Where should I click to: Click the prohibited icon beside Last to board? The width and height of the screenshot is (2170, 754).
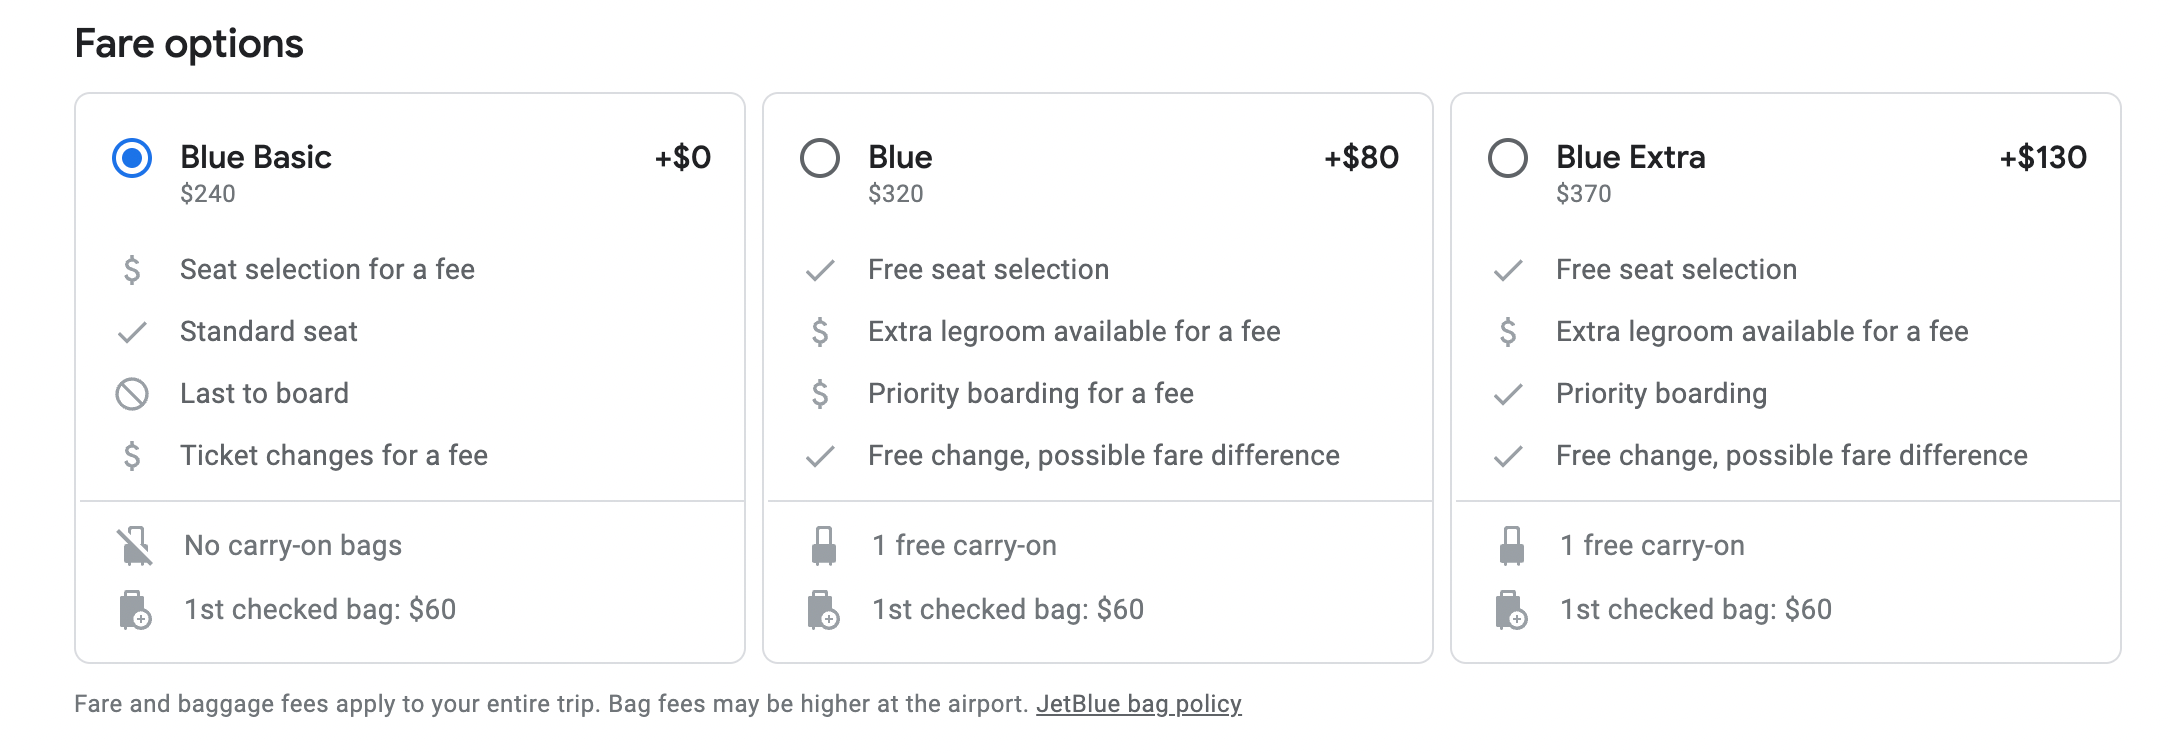coord(132,394)
